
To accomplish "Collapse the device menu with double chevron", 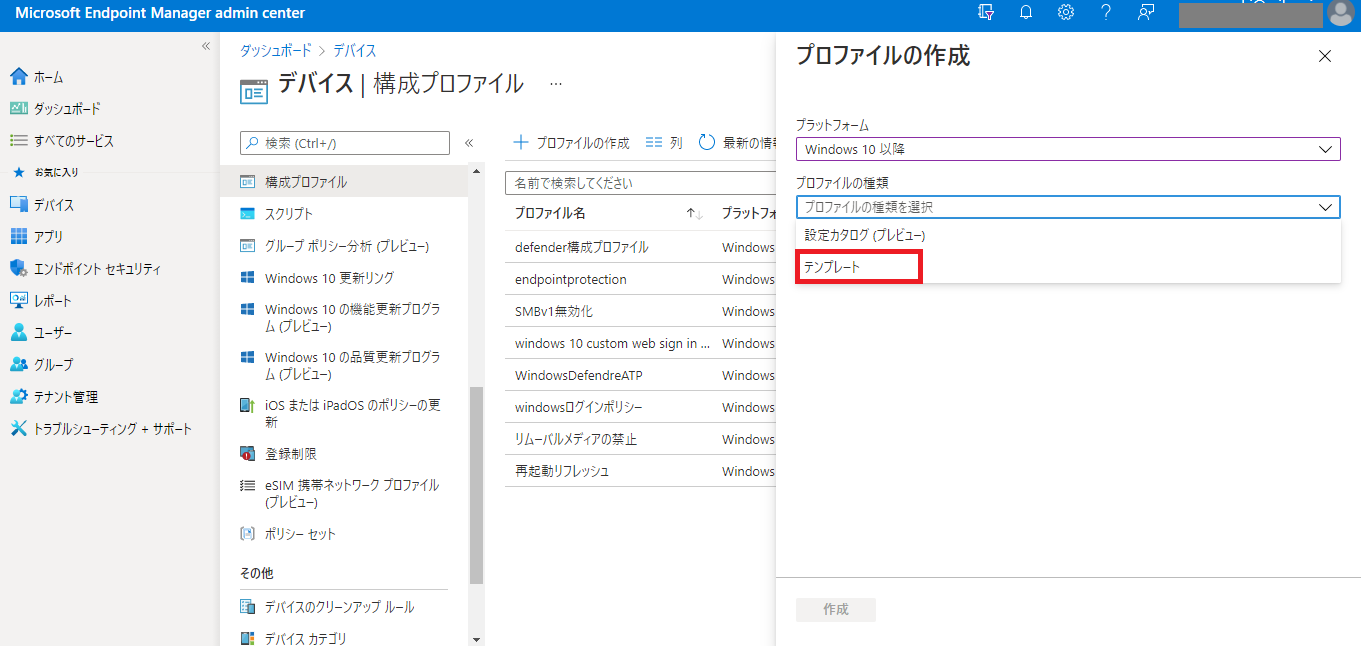I will pyautogui.click(x=469, y=143).
